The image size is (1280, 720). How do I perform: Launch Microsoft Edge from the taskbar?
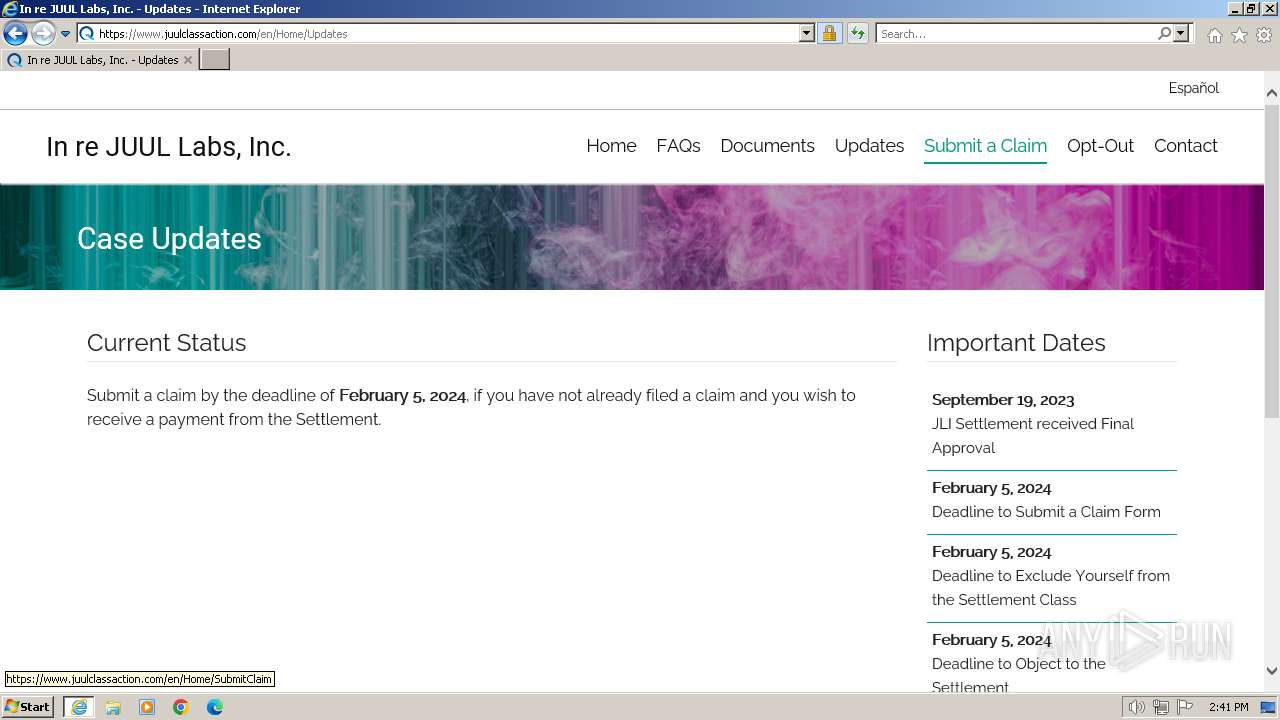pos(215,707)
